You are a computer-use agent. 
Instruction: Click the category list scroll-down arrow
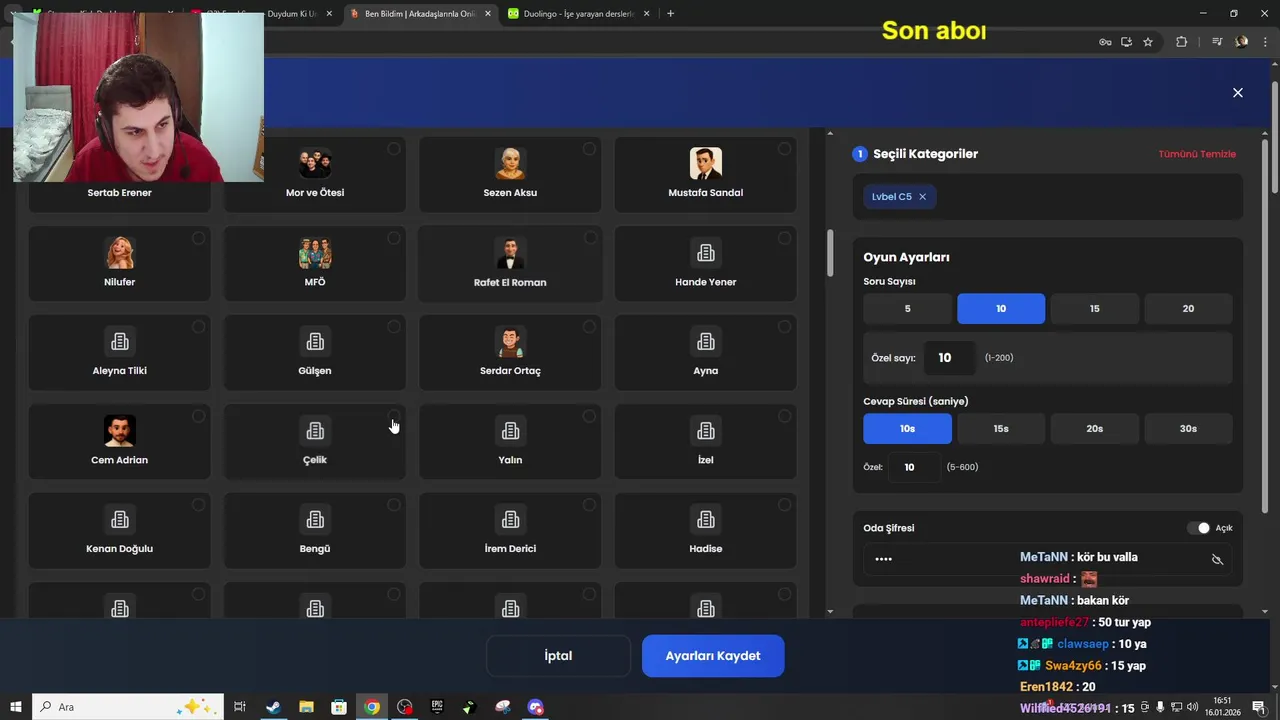pos(829,611)
